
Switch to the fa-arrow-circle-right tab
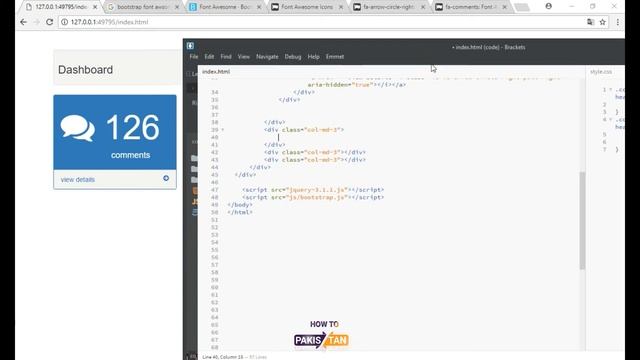coord(389,7)
